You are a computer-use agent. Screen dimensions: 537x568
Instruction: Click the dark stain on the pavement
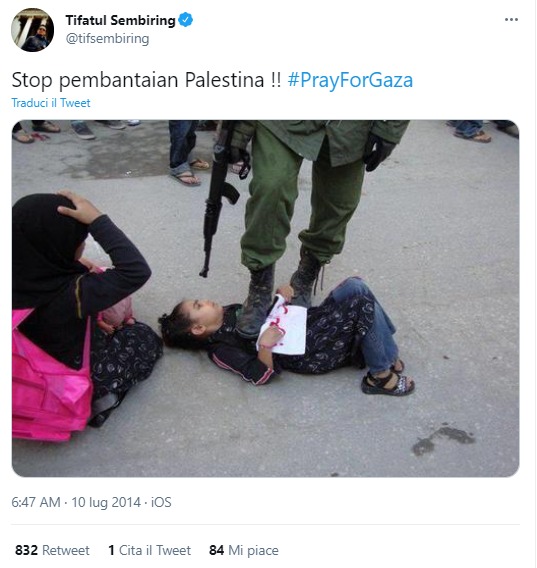point(443,439)
